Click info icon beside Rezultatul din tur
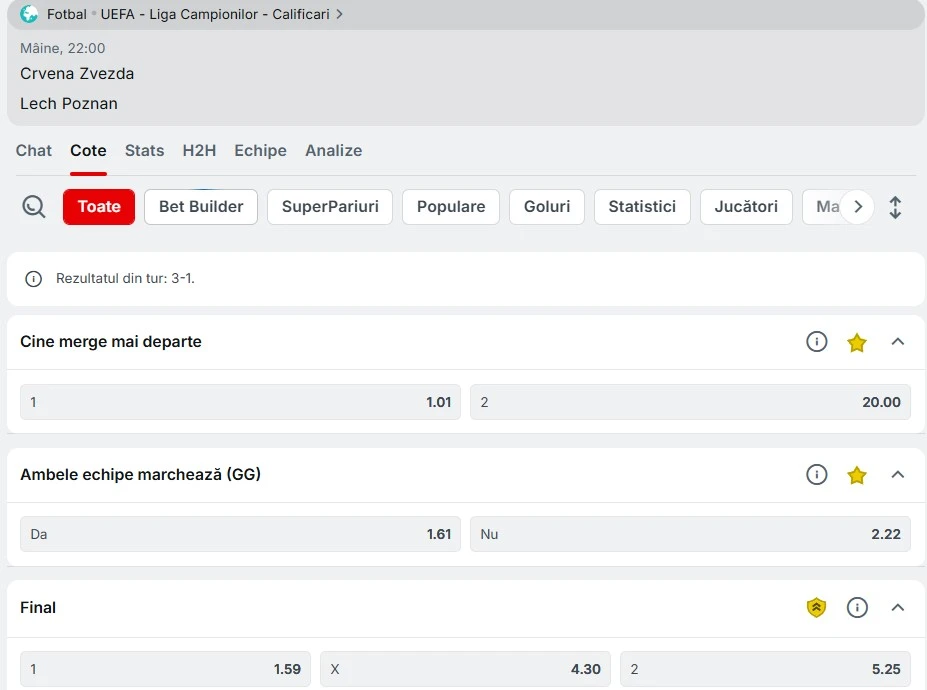927x690 pixels. click(34, 278)
